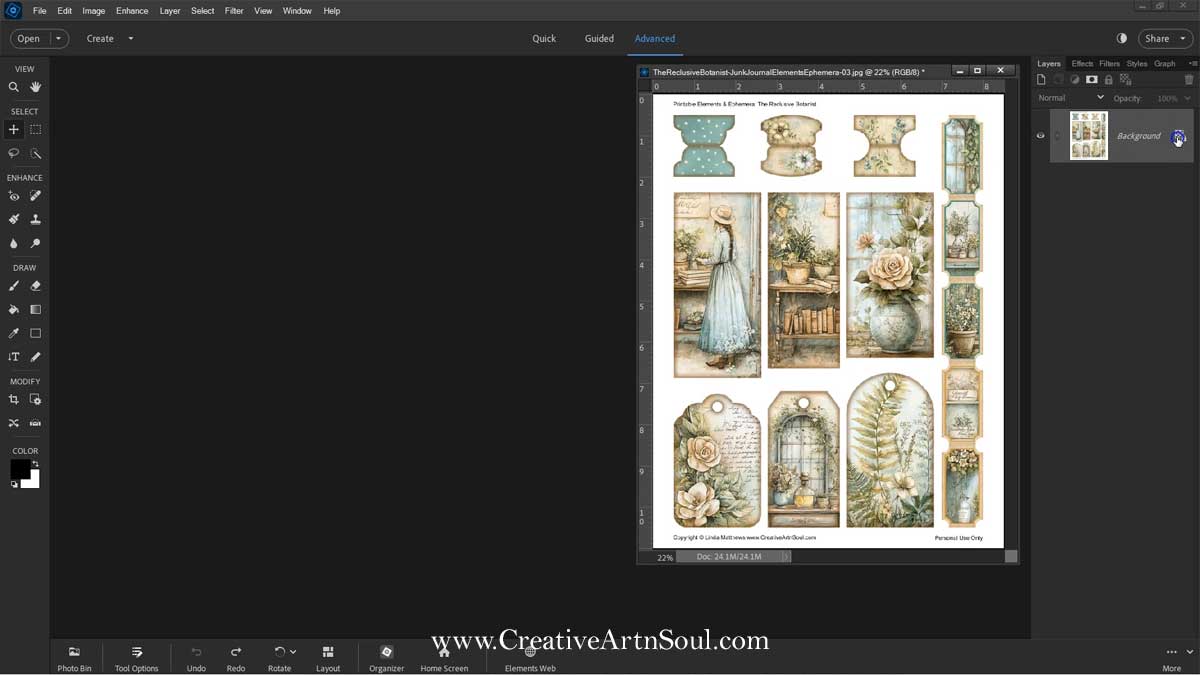Switch to the Effects panel tab
This screenshot has height=675, width=1200.
(1082, 64)
